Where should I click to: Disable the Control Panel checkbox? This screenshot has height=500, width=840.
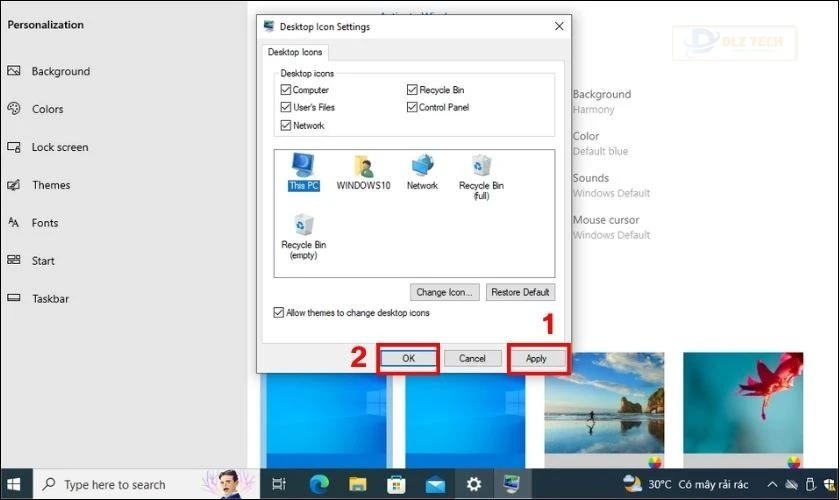click(412, 107)
